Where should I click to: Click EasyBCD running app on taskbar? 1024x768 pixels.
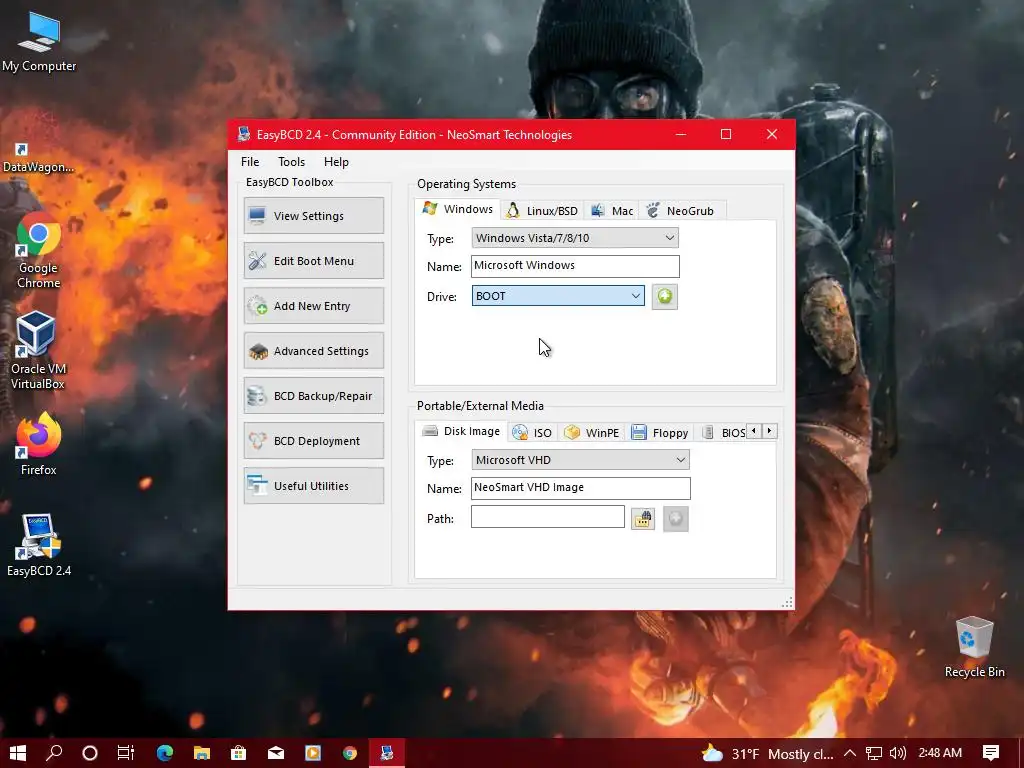387,753
